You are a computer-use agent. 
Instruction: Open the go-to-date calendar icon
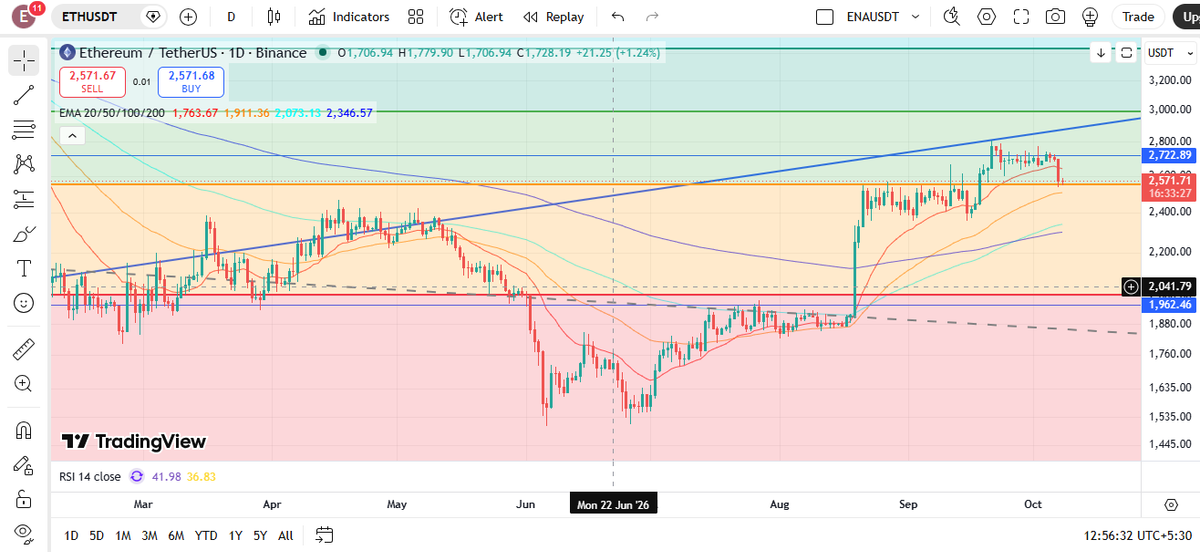pos(324,534)
